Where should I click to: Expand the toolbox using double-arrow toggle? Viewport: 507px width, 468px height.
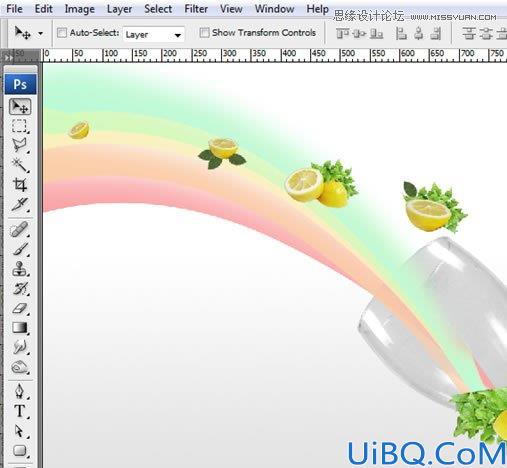point(8,58)
